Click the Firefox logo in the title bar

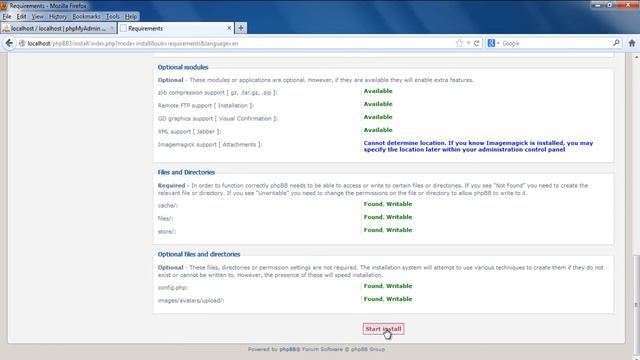(x=4, y=6)
